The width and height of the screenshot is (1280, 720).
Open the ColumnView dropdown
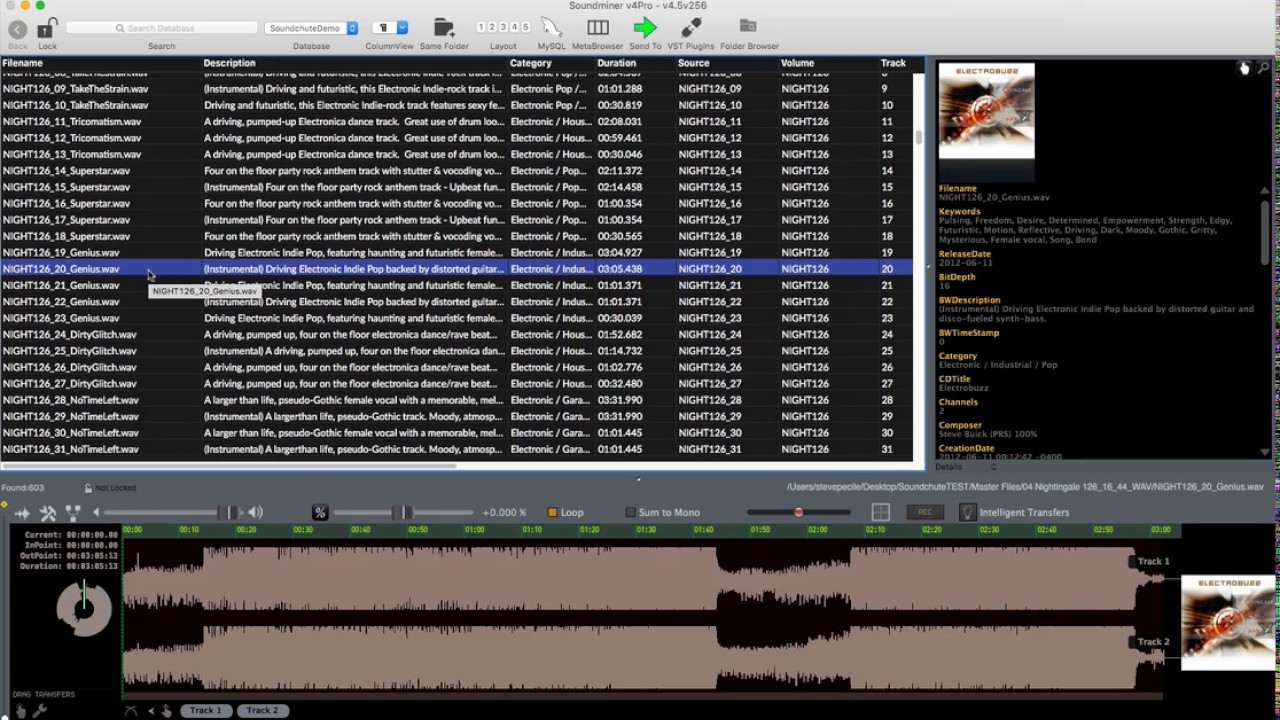click(389, 28)
